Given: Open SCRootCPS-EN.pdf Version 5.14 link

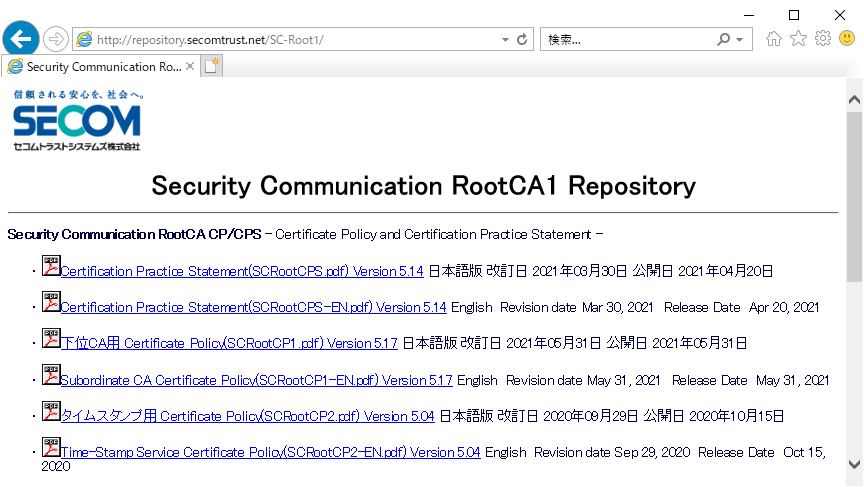Looking at the screenshot, I should [x=253, y=307].
